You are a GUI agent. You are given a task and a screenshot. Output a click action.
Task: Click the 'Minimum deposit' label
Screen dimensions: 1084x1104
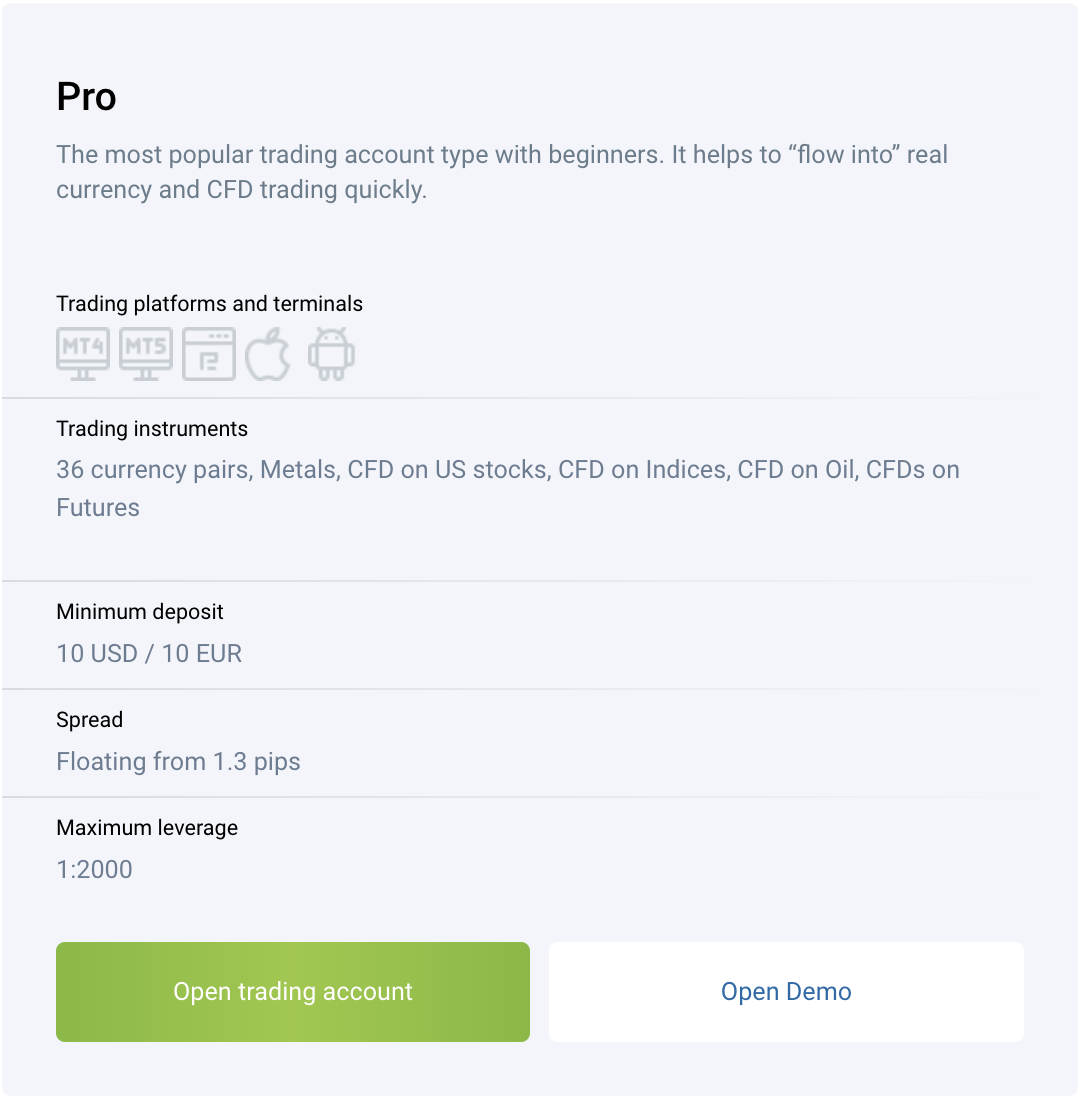[x=139, y=612]
